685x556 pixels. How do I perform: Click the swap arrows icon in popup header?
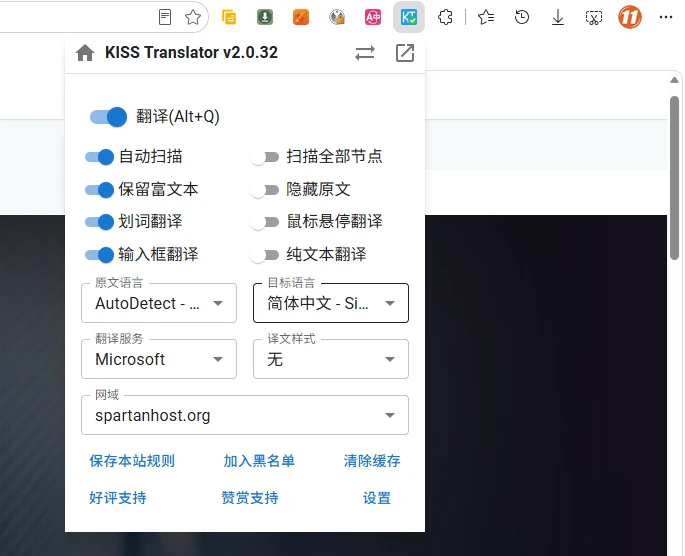365,53
